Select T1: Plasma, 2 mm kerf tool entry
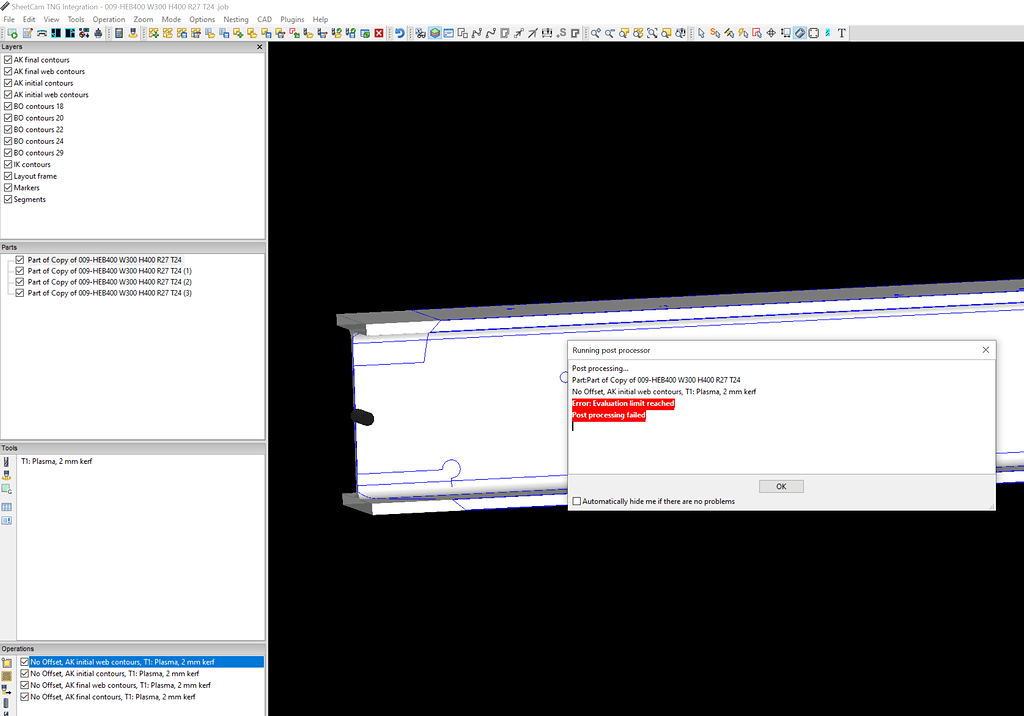 point(57,460)
